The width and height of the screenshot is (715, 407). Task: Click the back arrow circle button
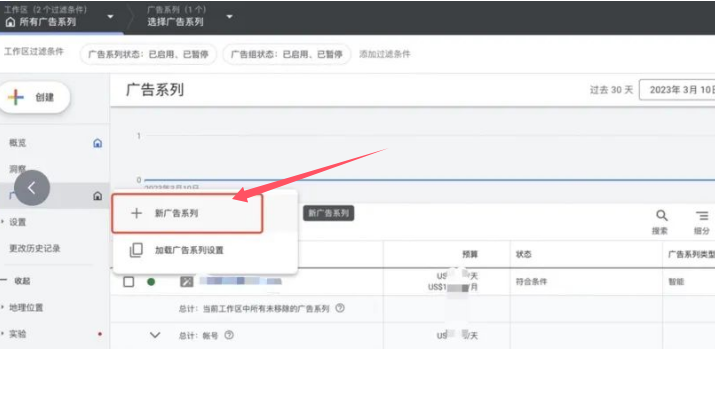coord(33,187)
